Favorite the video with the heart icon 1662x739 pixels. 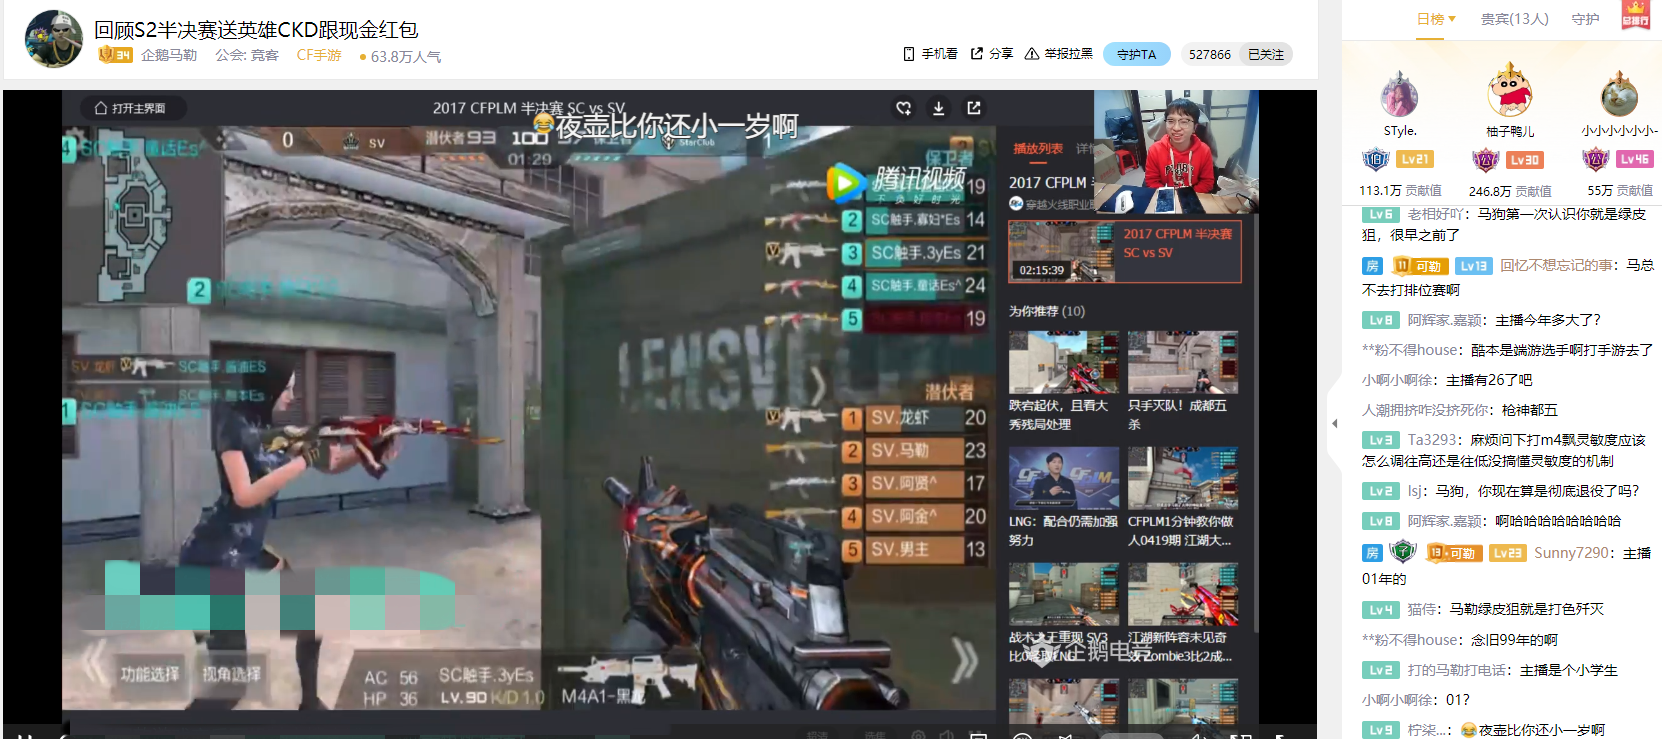pos(904,108)
